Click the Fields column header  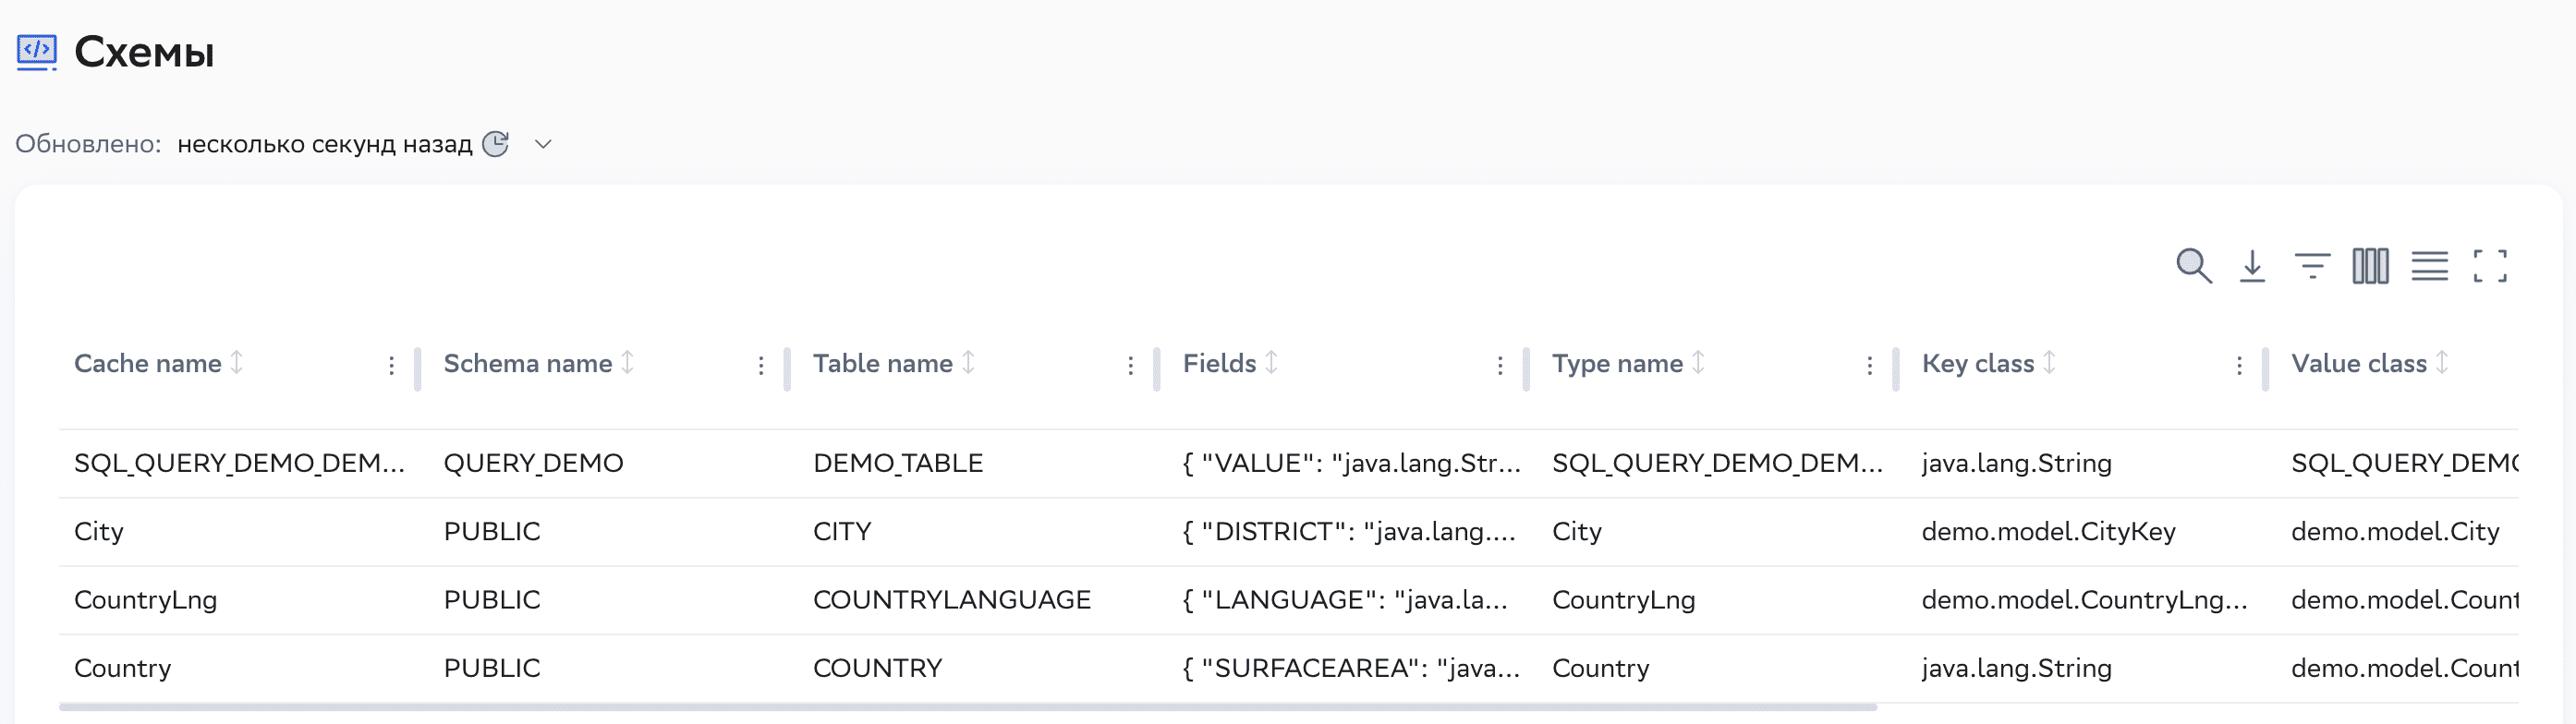[x=1219, y=363]
